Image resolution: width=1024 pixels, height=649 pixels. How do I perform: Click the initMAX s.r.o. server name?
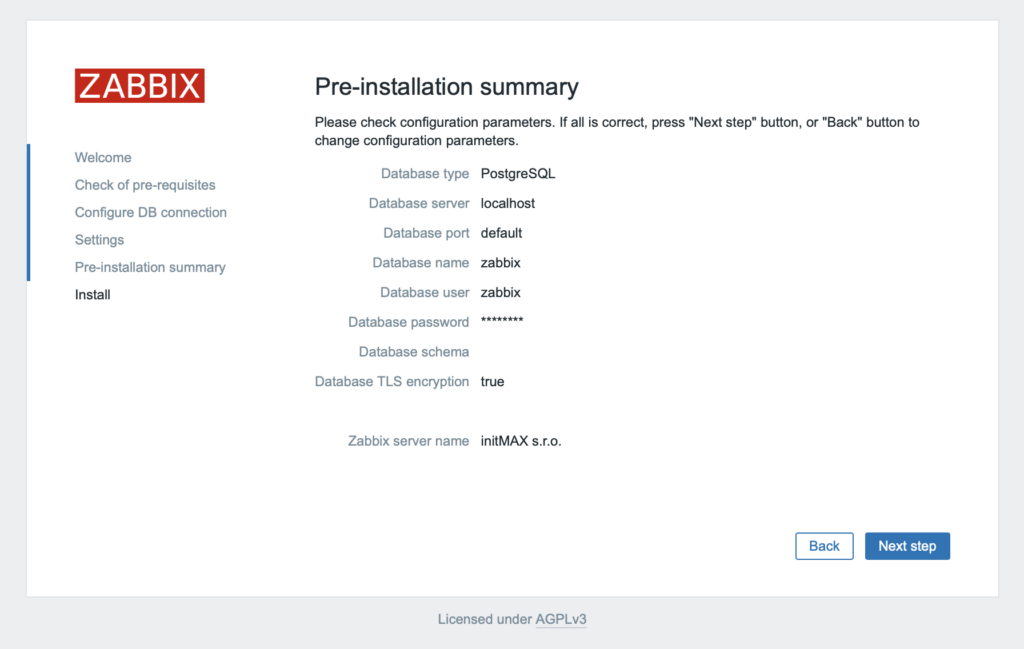pyautogui.click(x=521, y=440)
